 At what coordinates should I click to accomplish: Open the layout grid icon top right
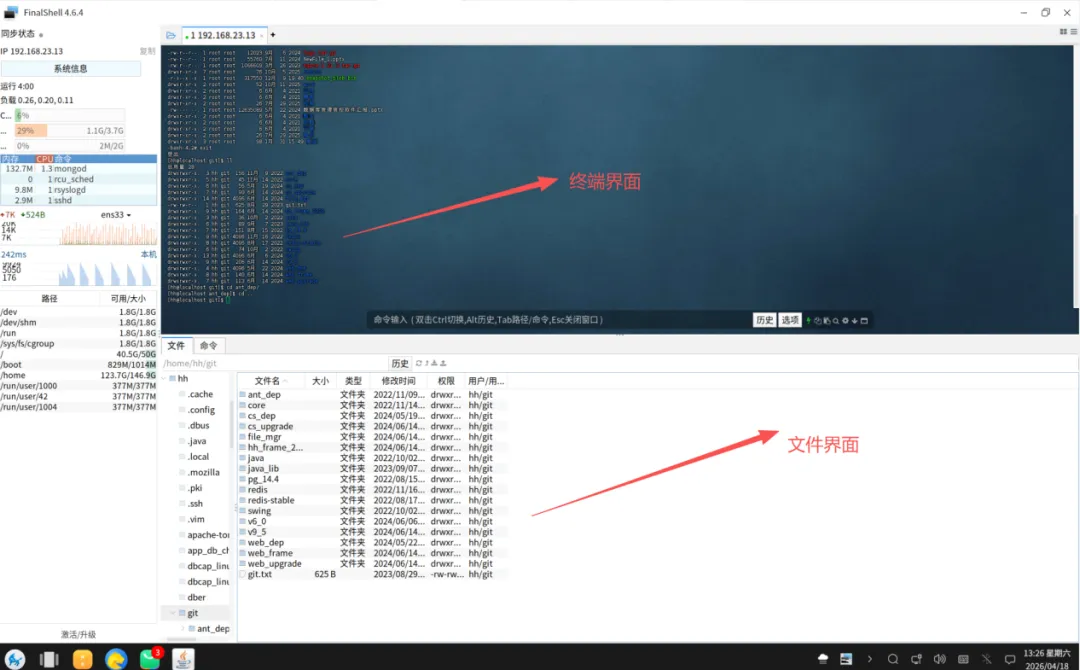click(1063, 32)
